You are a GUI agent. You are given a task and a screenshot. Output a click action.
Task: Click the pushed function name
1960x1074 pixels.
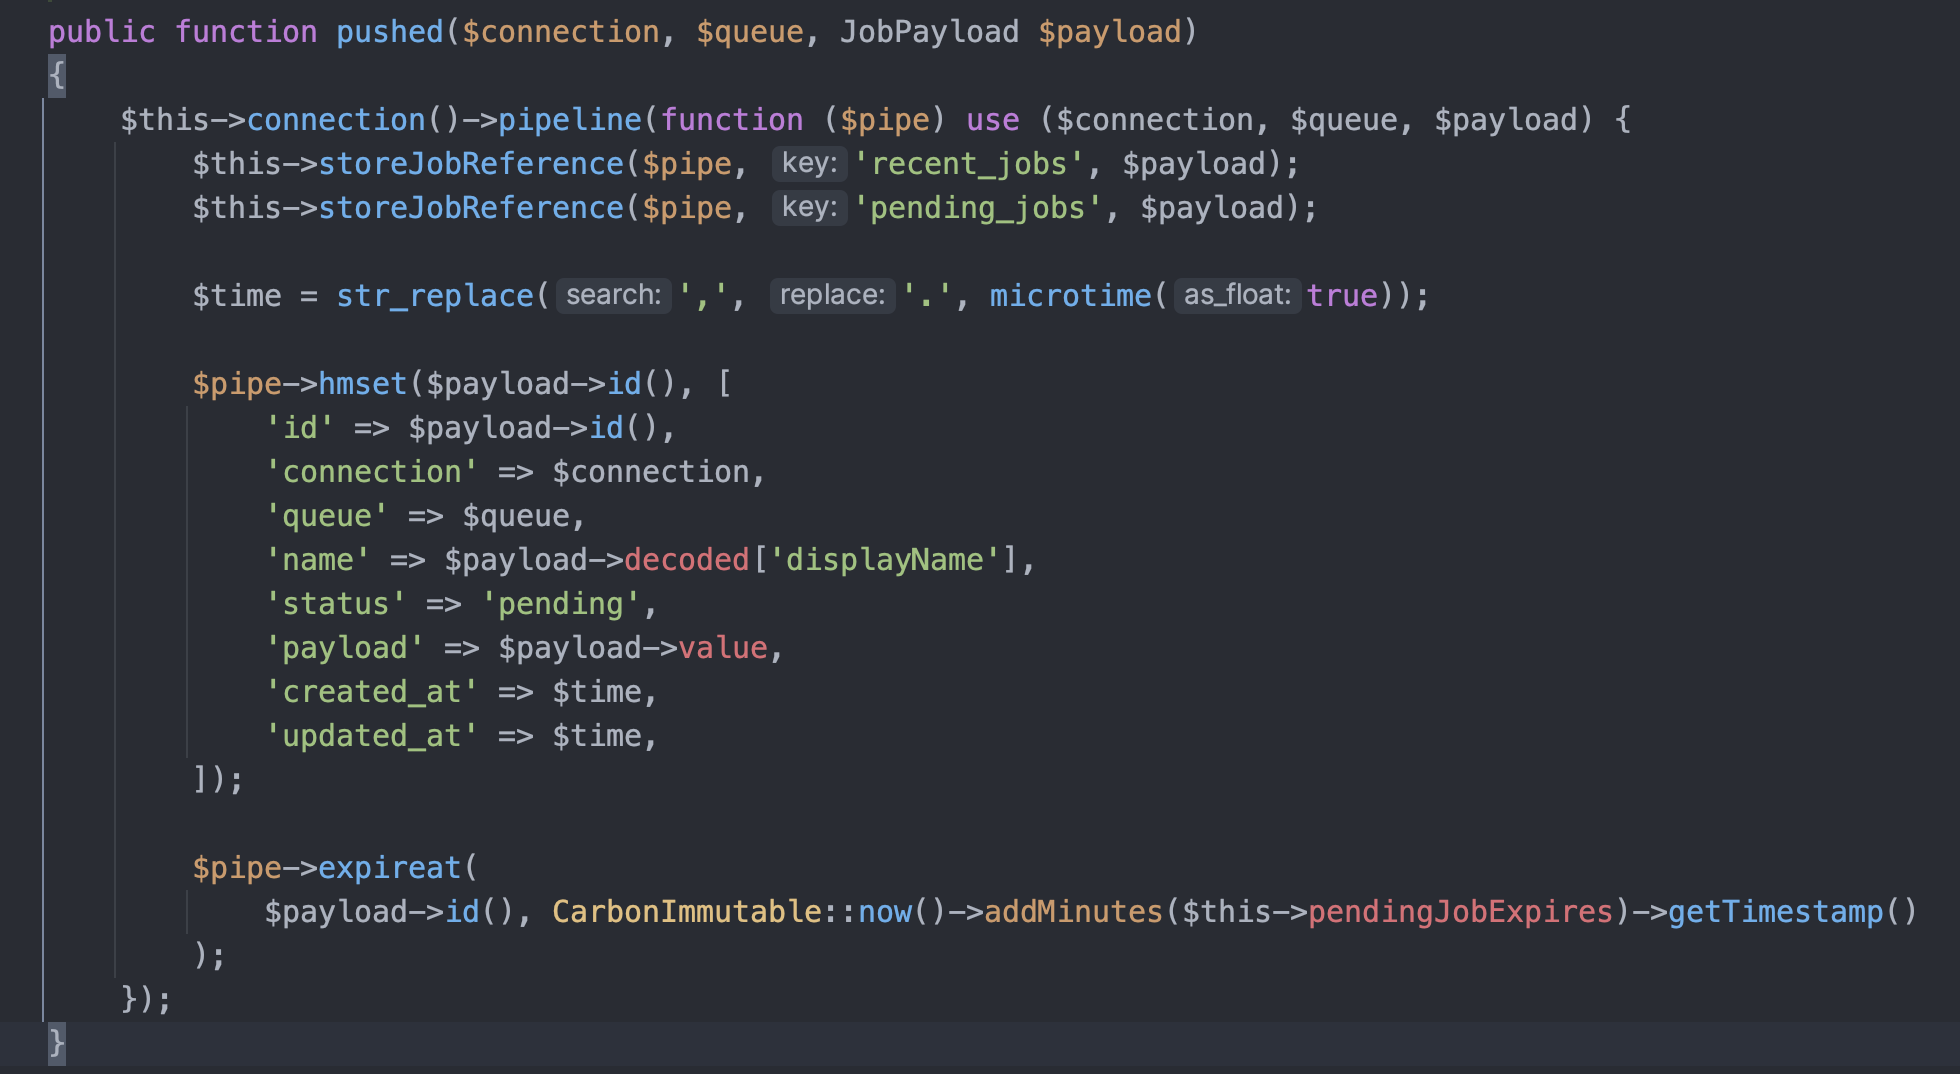pyautogui.click(x=390, y=31)
